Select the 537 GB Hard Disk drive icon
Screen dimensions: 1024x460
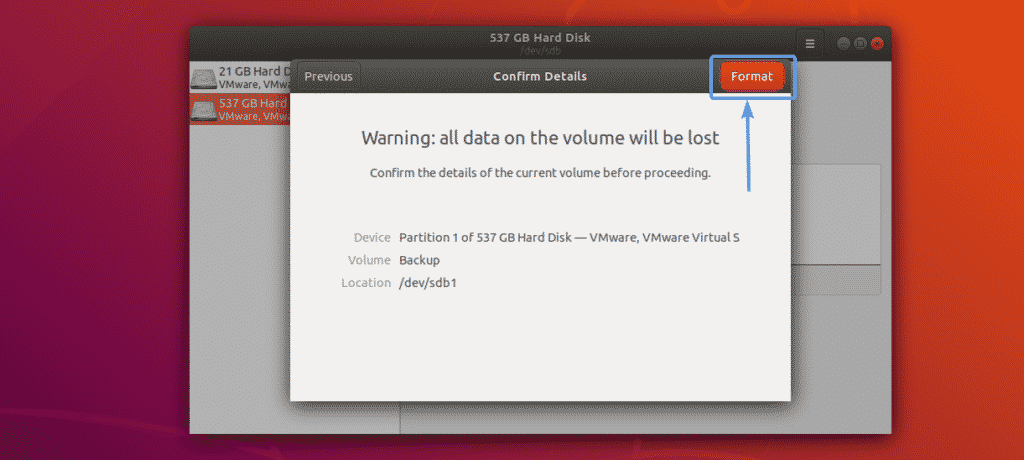pos(204,110)
